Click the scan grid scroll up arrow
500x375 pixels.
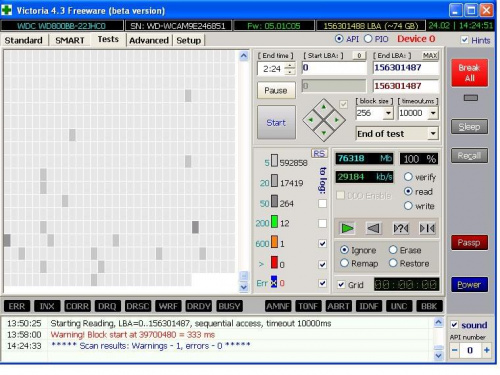(244, 56)
